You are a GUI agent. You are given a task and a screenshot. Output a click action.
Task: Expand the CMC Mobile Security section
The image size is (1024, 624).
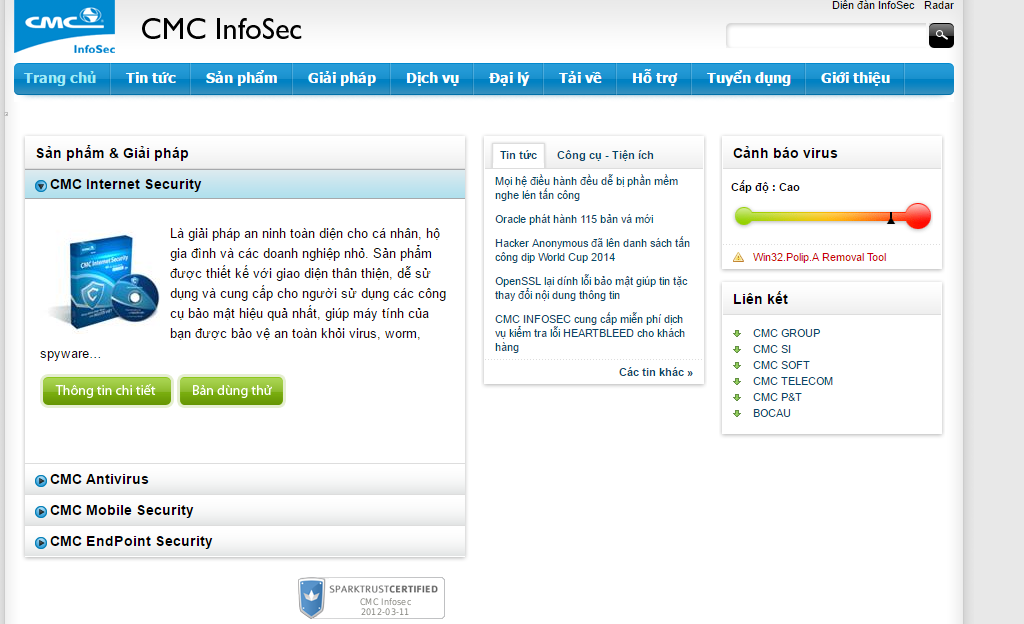click(245, 510)
